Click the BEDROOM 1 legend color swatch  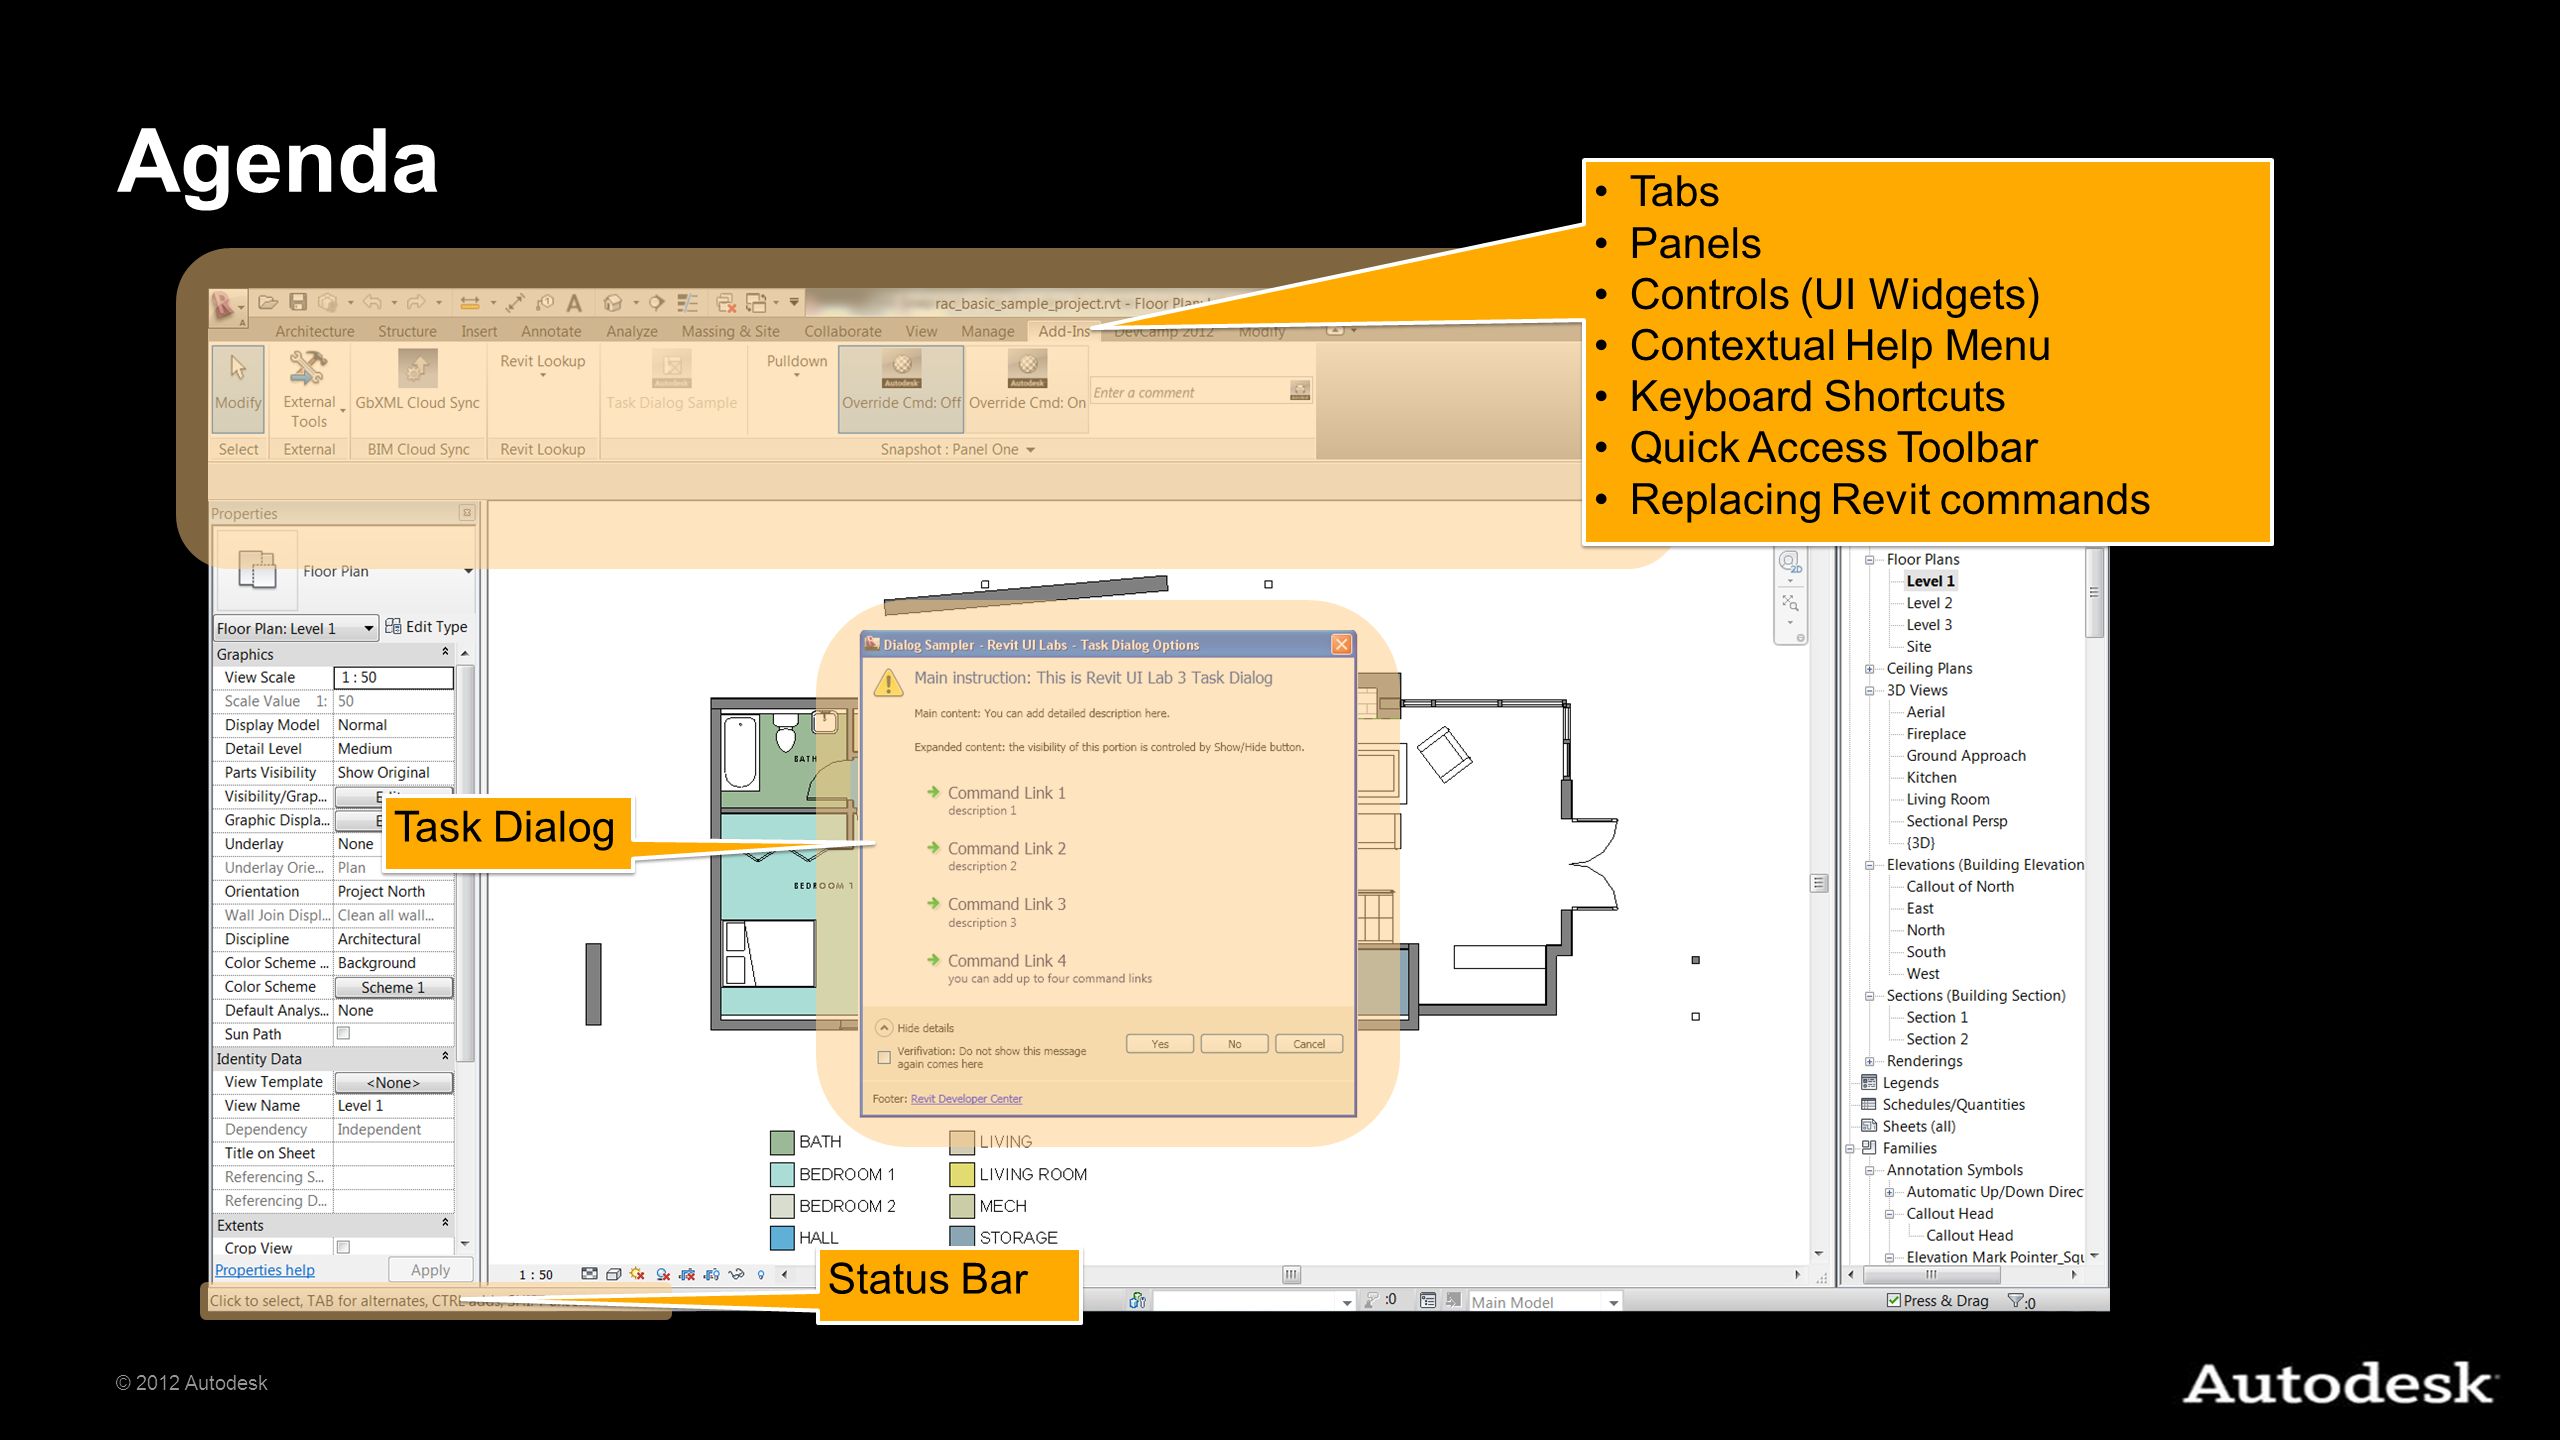coord(782,1174)
